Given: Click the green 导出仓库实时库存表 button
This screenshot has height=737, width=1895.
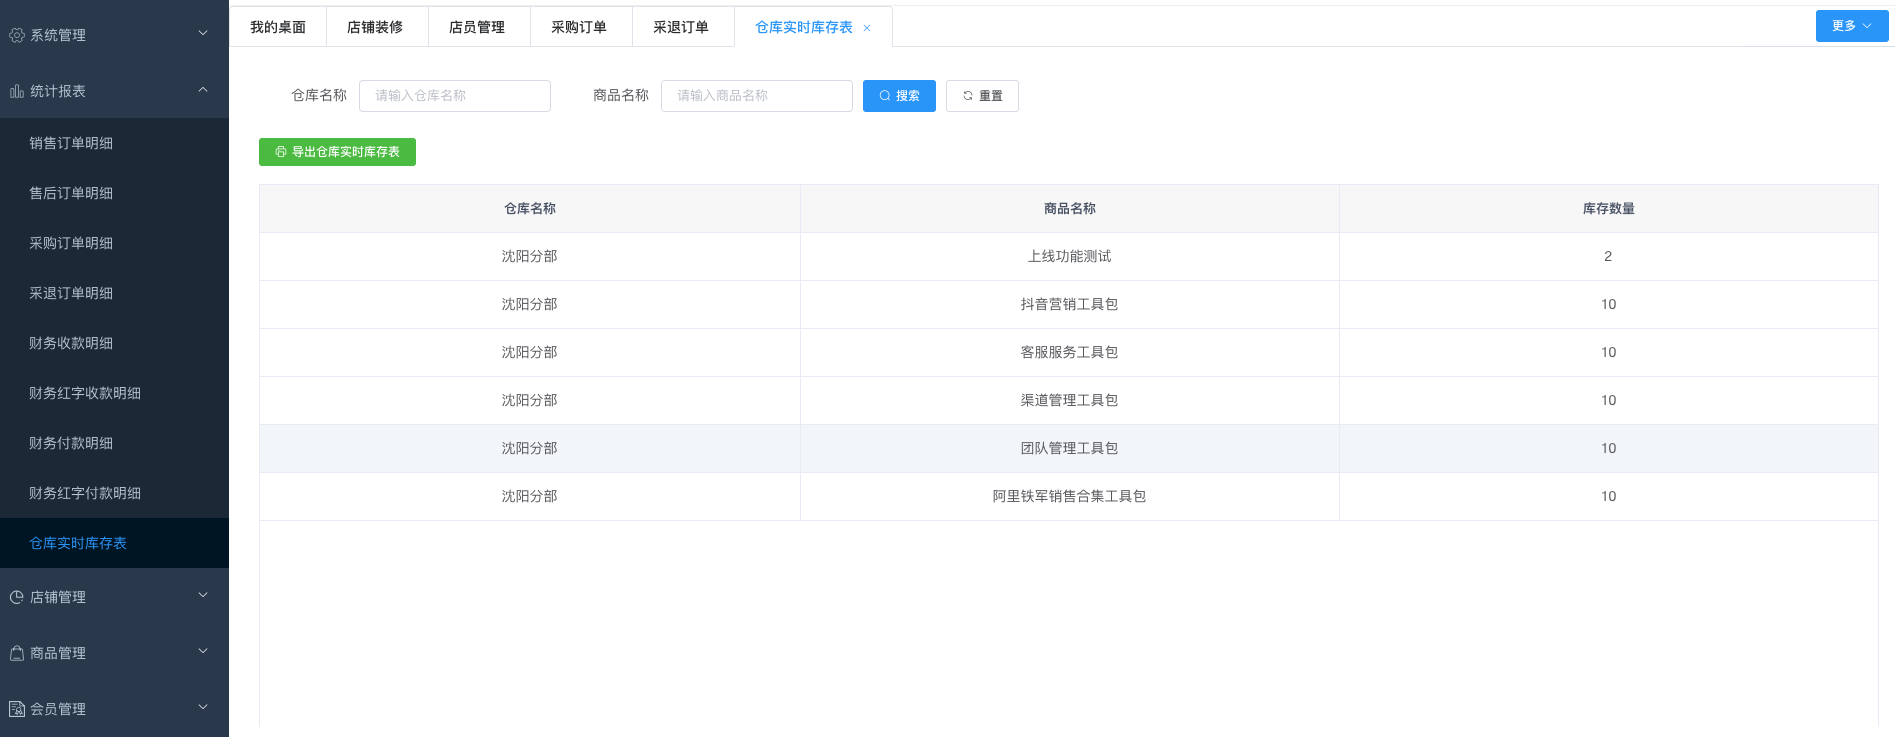Looking at the screenshot, I should [x=337, y=152].
